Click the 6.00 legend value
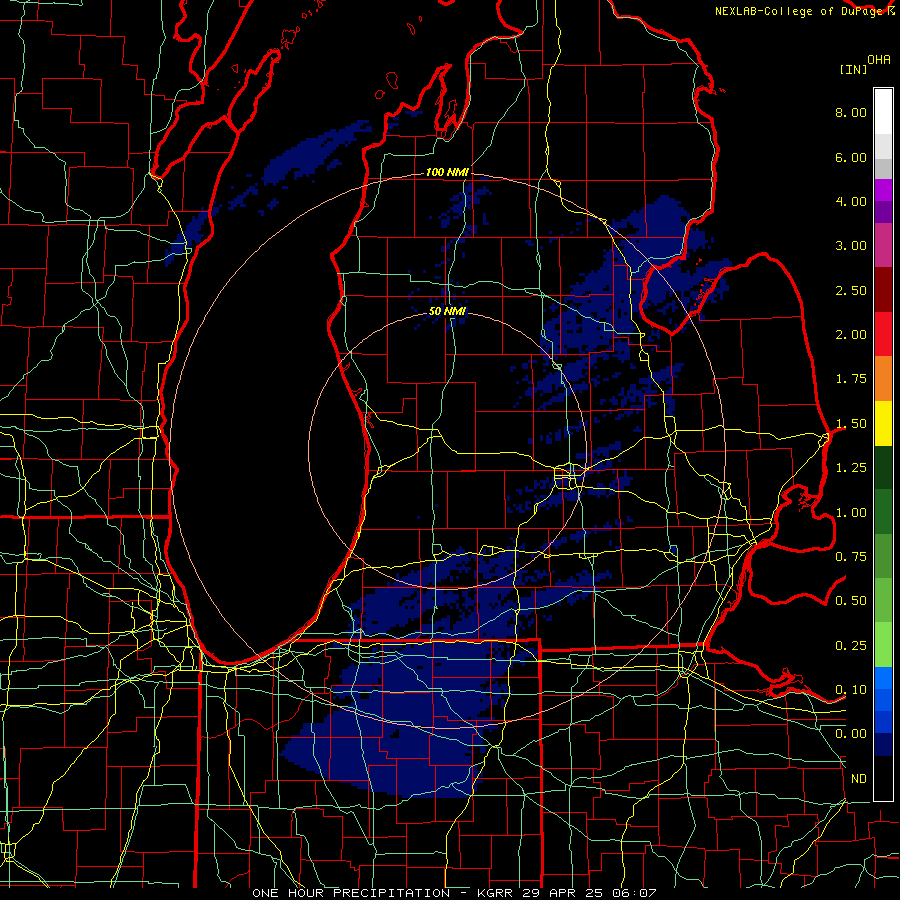Screen dimensions: 900x900 (x=851, y=157)
